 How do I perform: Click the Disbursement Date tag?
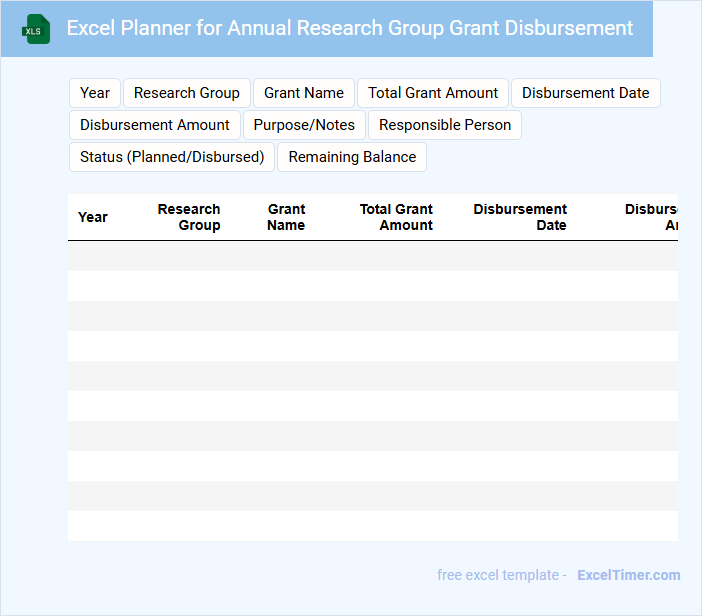585,93
